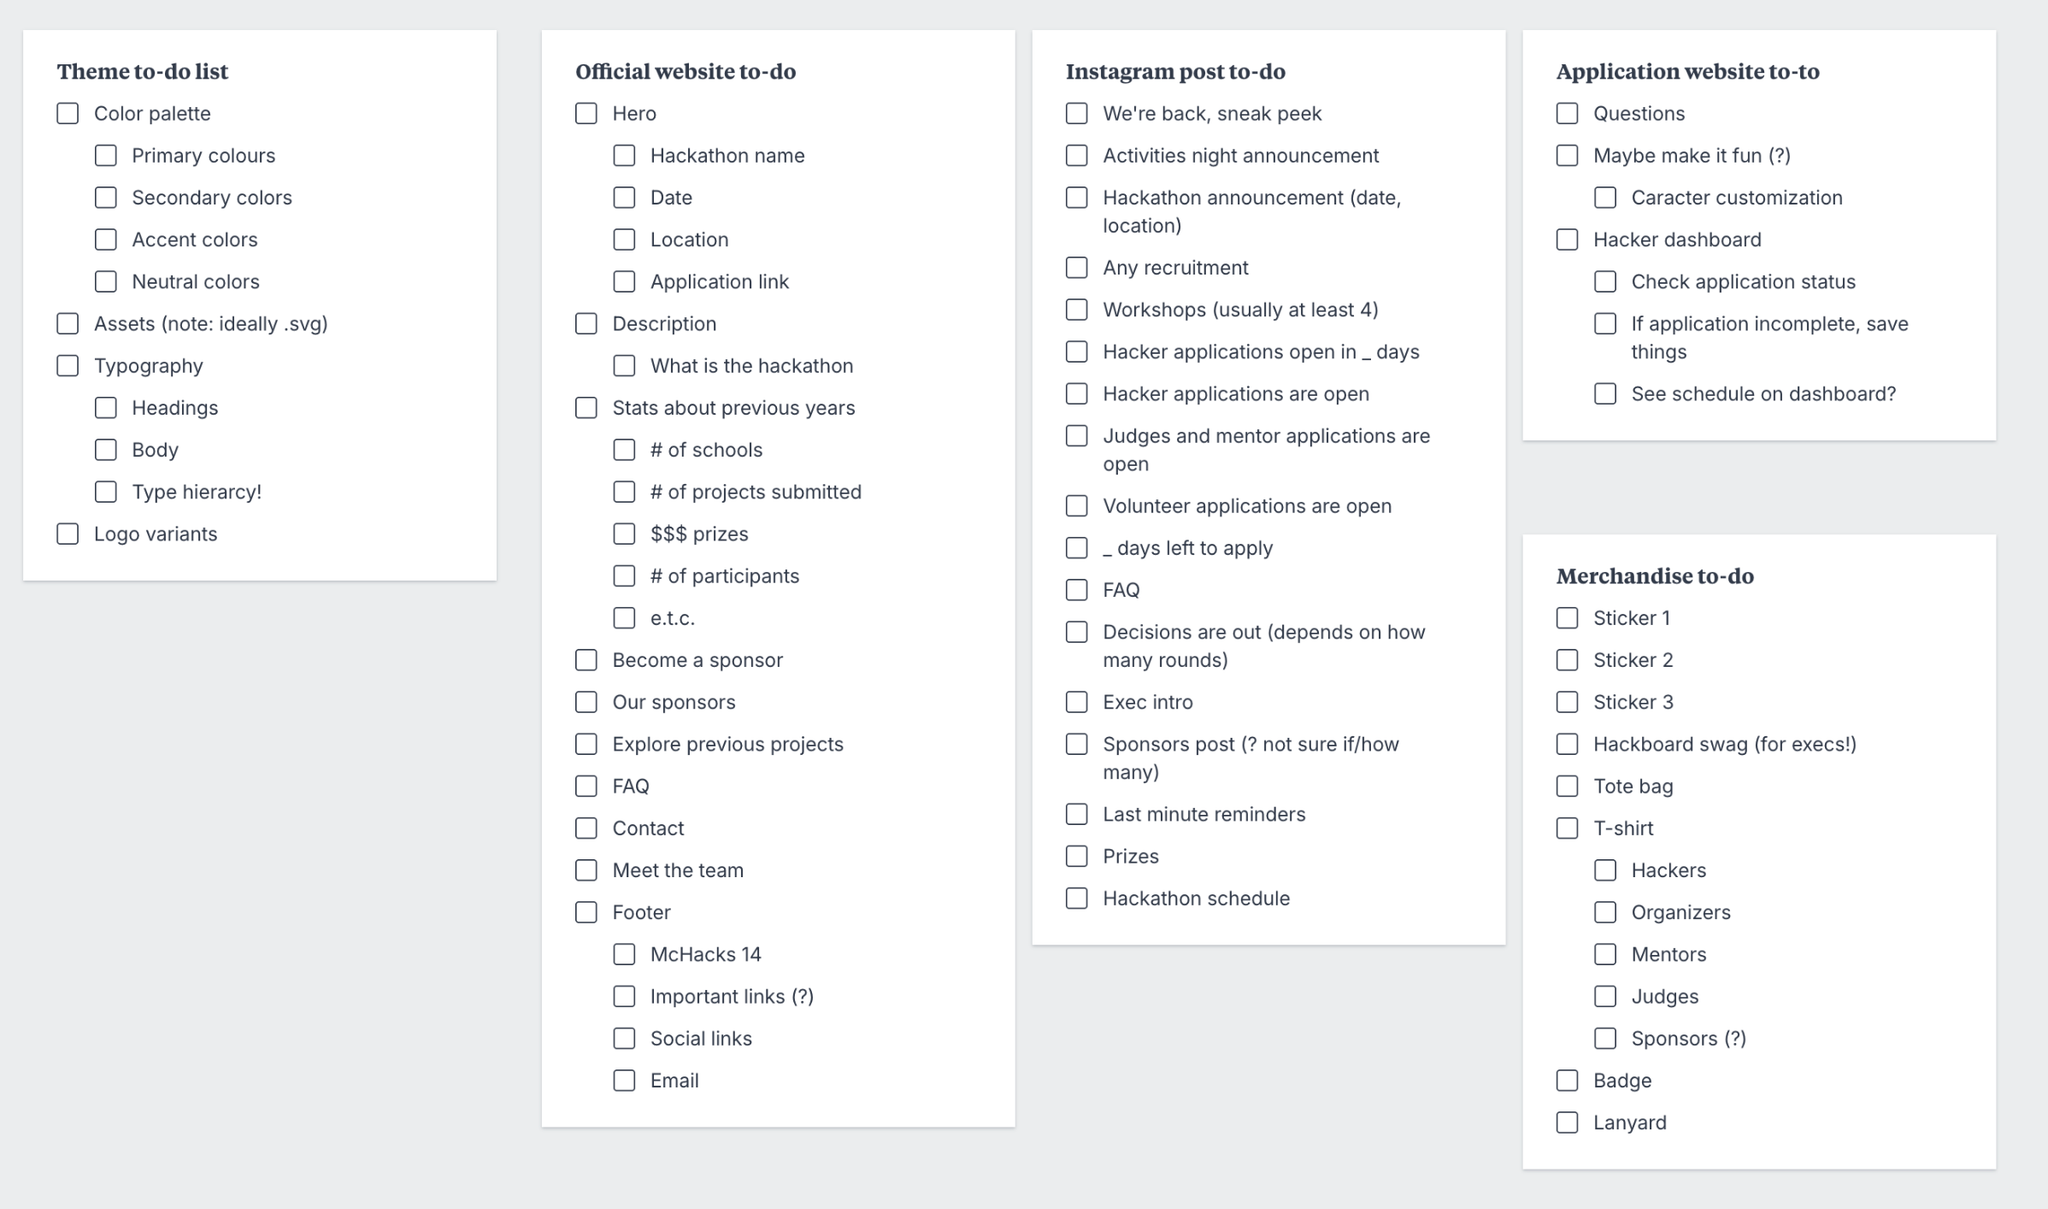Check the Application link box
This screenshot has height=1209, width=2048.
tap(624, 282)
